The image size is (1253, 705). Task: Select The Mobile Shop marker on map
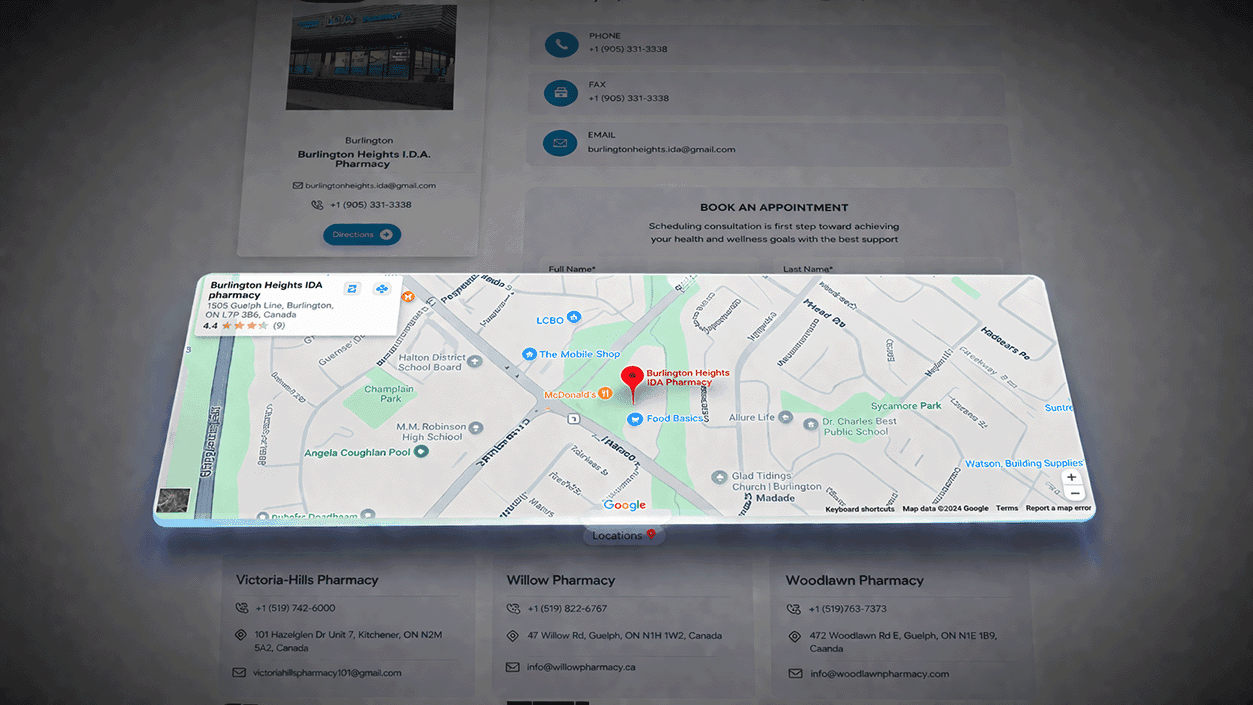pos(530,354)
